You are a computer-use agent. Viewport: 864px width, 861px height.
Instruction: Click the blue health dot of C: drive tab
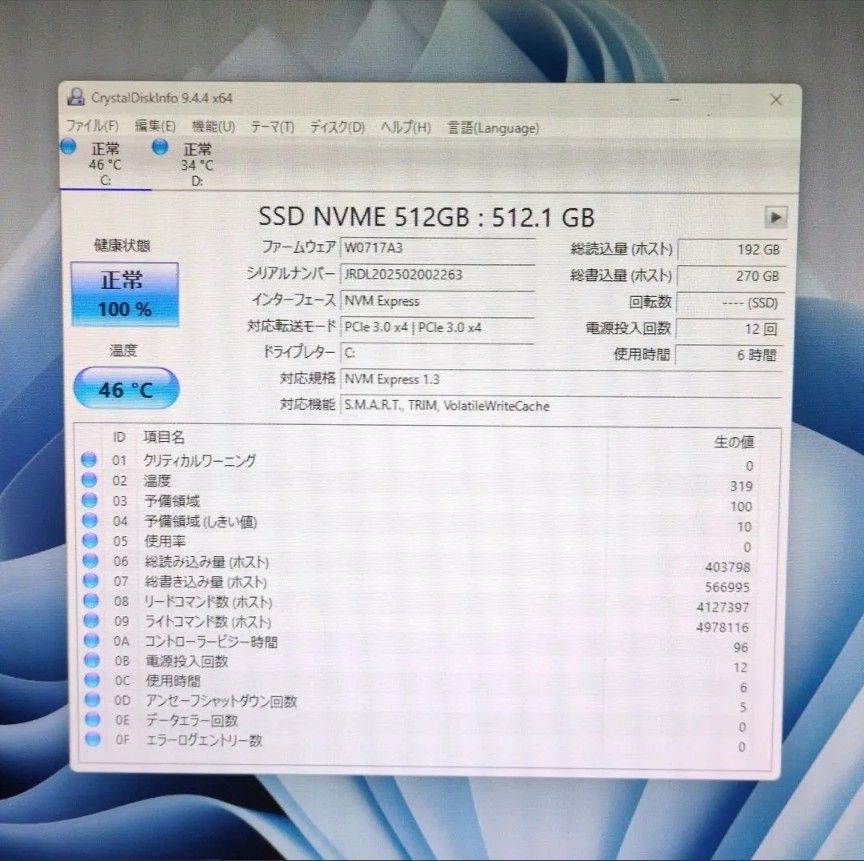coord(68,147)
